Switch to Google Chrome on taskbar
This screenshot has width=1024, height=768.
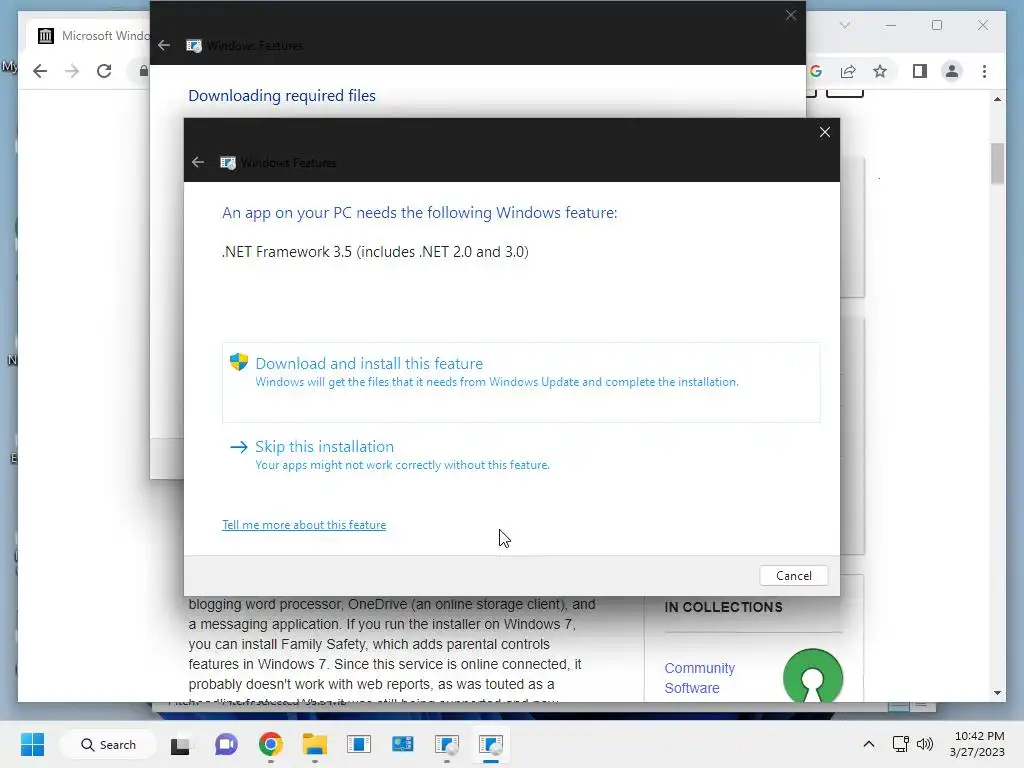[x=270, y=744]
